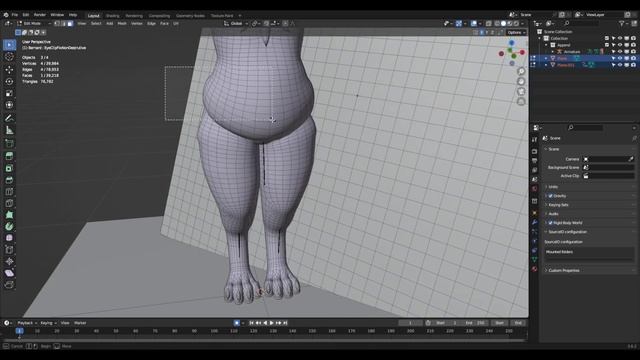Select the Measure ruler tool
The height and width of the screenshot is (360, 640).
click(x=9, y=130)
